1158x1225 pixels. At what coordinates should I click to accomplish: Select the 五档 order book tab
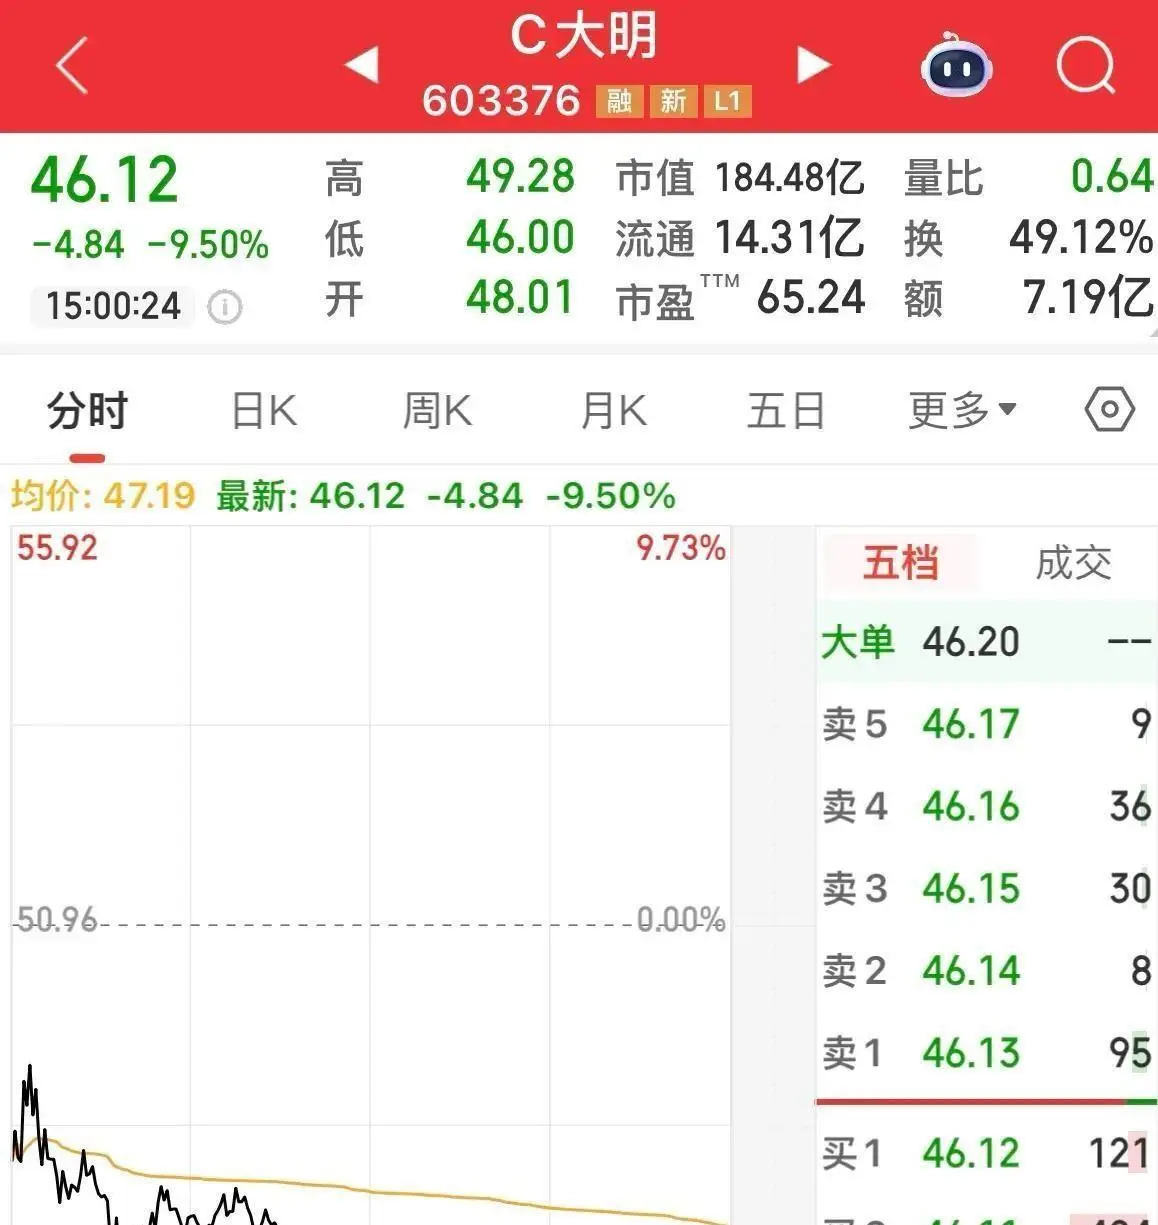coord(899,562)
